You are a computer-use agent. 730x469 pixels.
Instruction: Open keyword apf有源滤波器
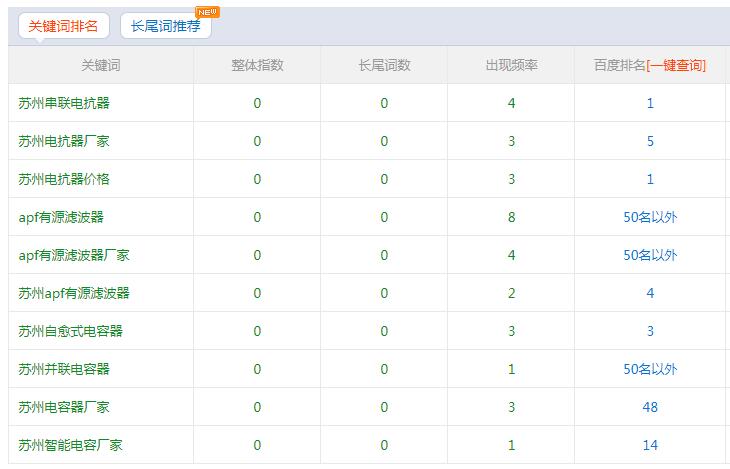(61, 218)
